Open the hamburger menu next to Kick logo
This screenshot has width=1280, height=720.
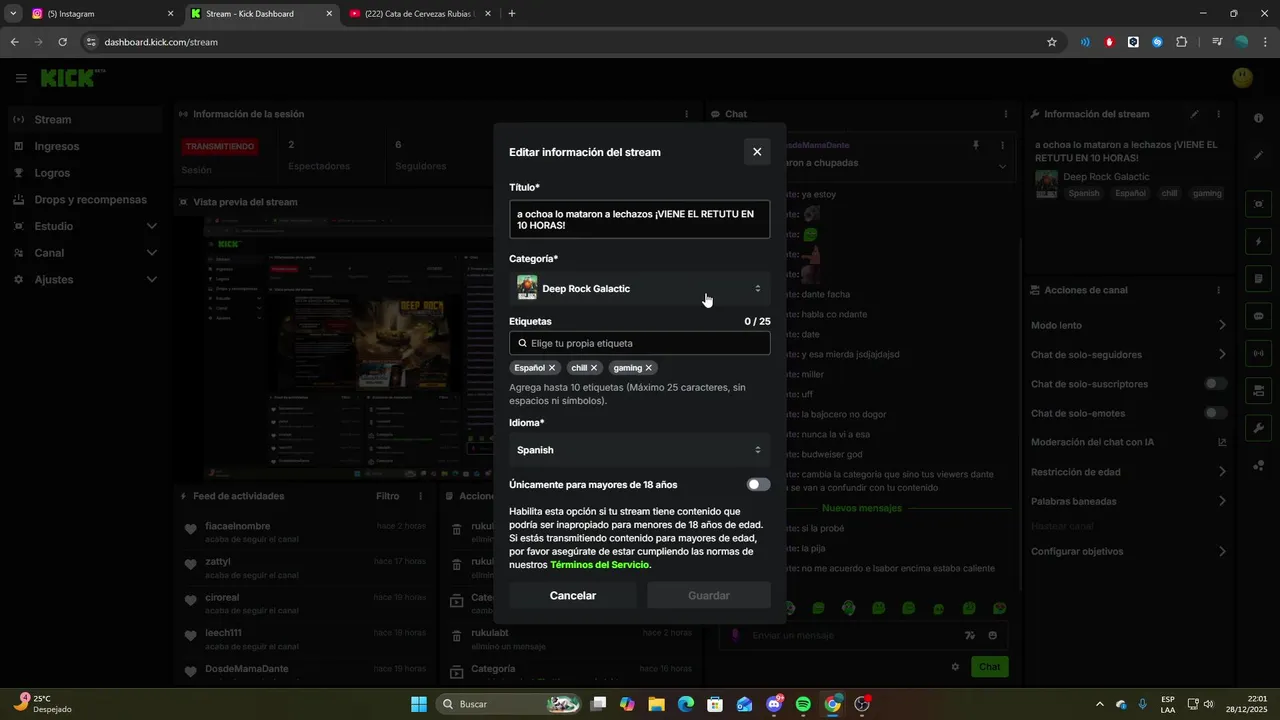[21, 78]
